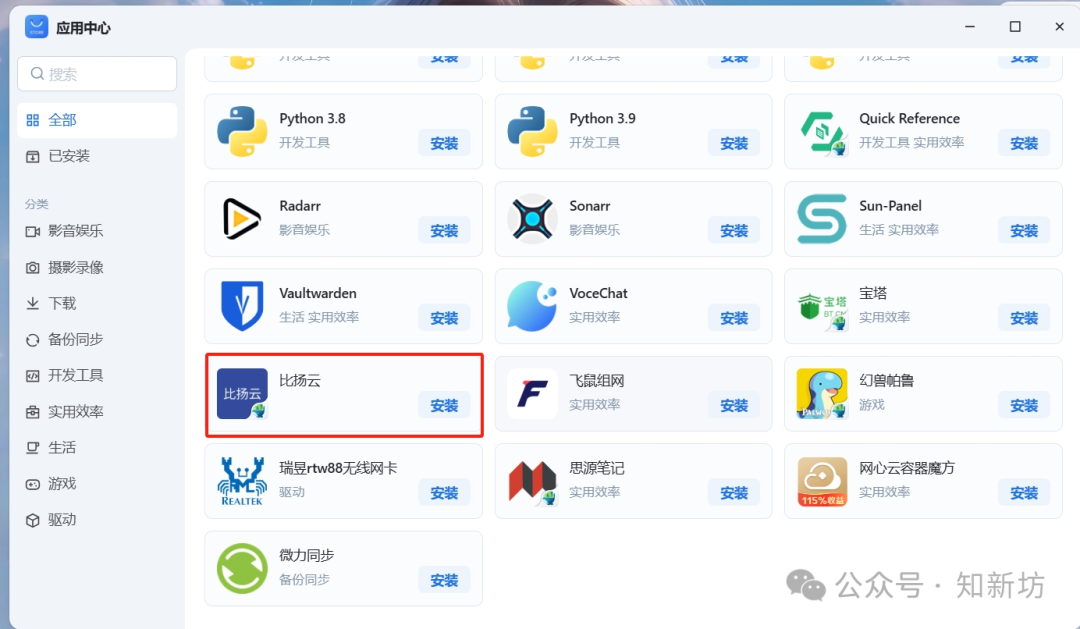This screenshot has height=629, width=1080.
Task: Click the 驱动 cube icon in the sidebar
Action: click(32, 520)
